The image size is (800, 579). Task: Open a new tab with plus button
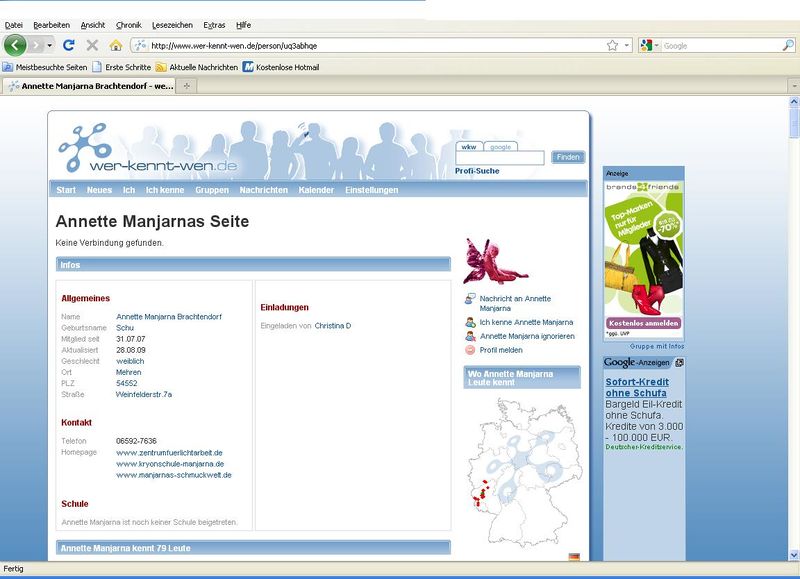187,86
